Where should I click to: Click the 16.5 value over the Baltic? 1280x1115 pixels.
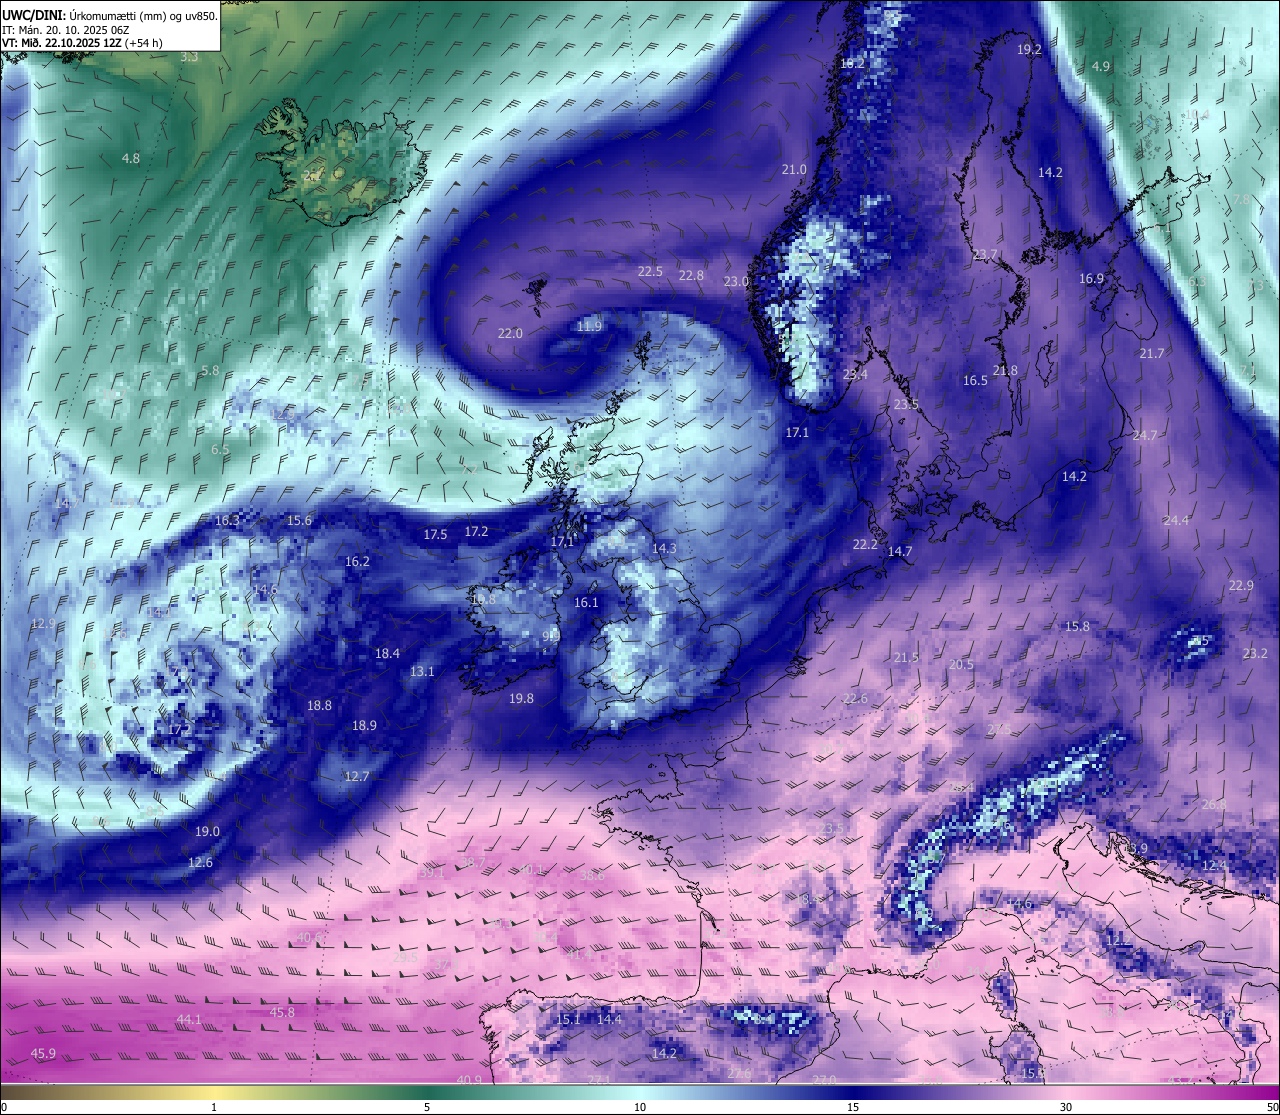(x=975, y=380)
